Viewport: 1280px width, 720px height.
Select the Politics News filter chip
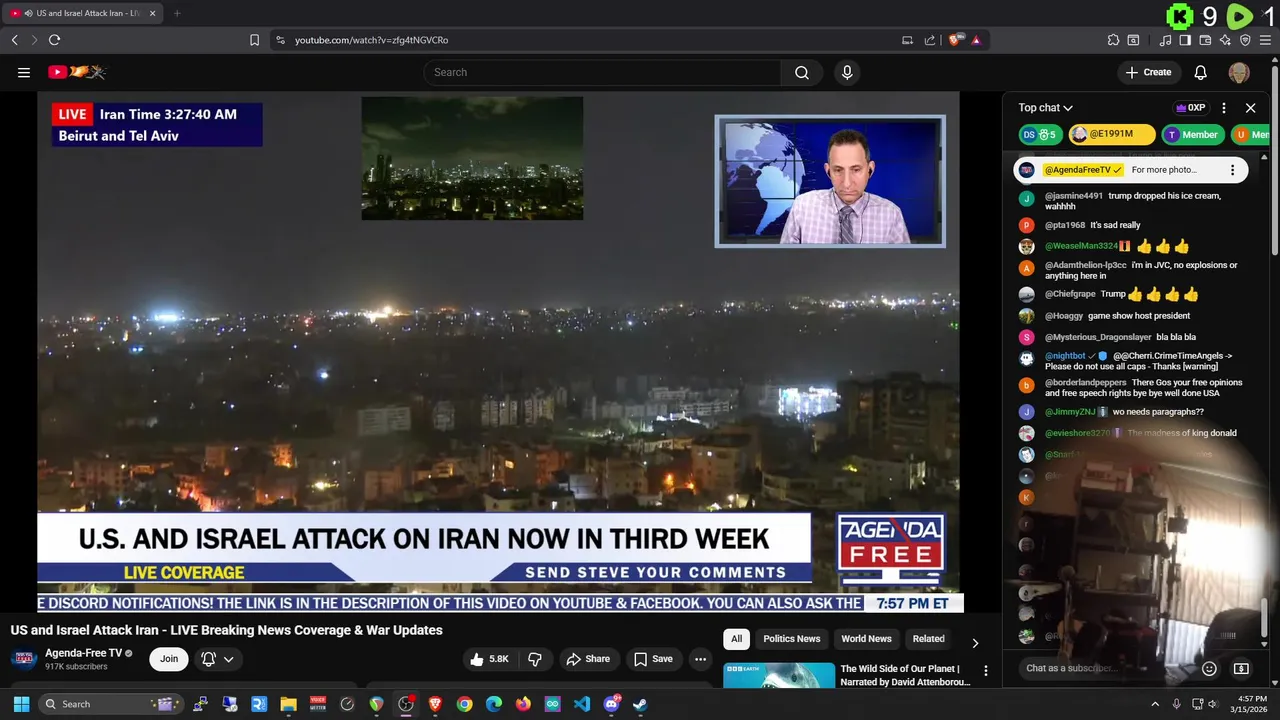(792, 639)
